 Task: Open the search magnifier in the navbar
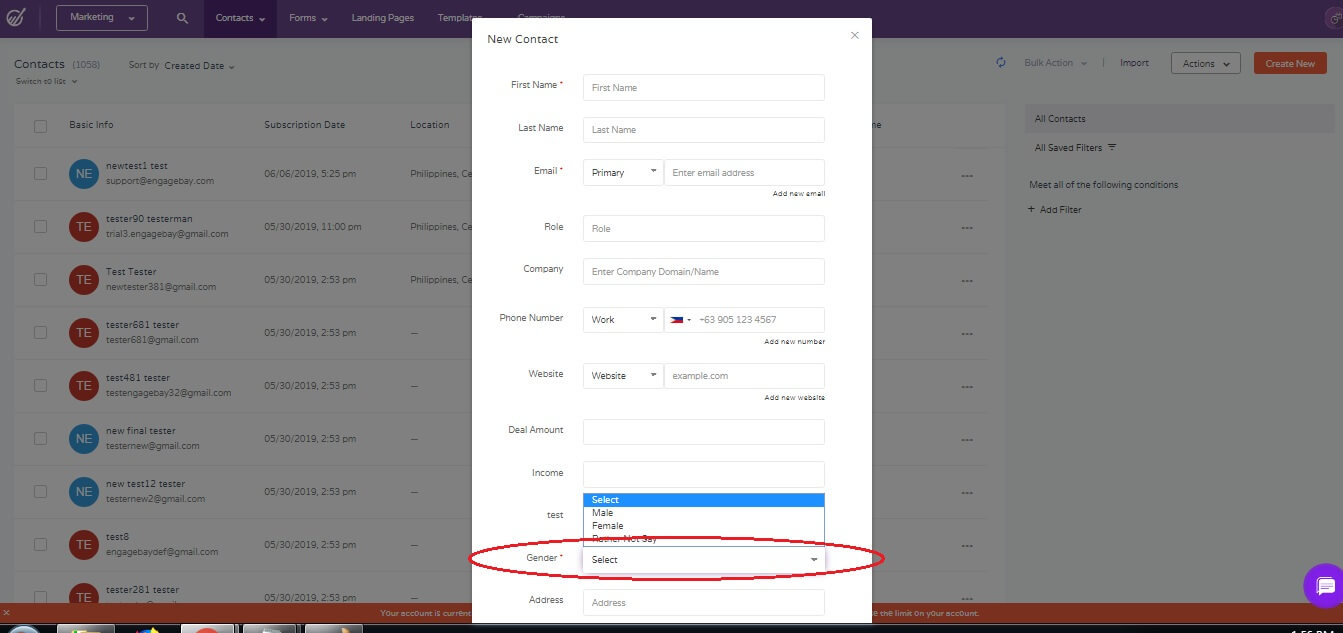(181, 18)
